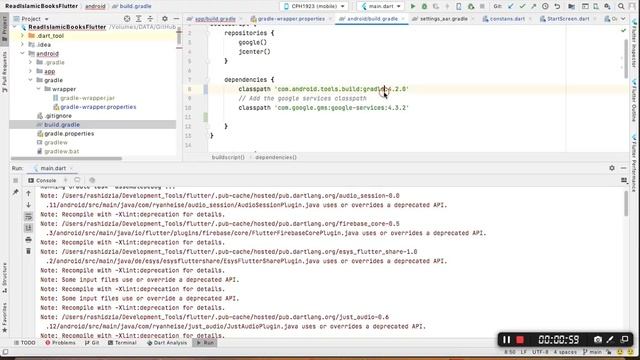
Task: Commit changes with Git checkmark icon
Action: [522, 6]
